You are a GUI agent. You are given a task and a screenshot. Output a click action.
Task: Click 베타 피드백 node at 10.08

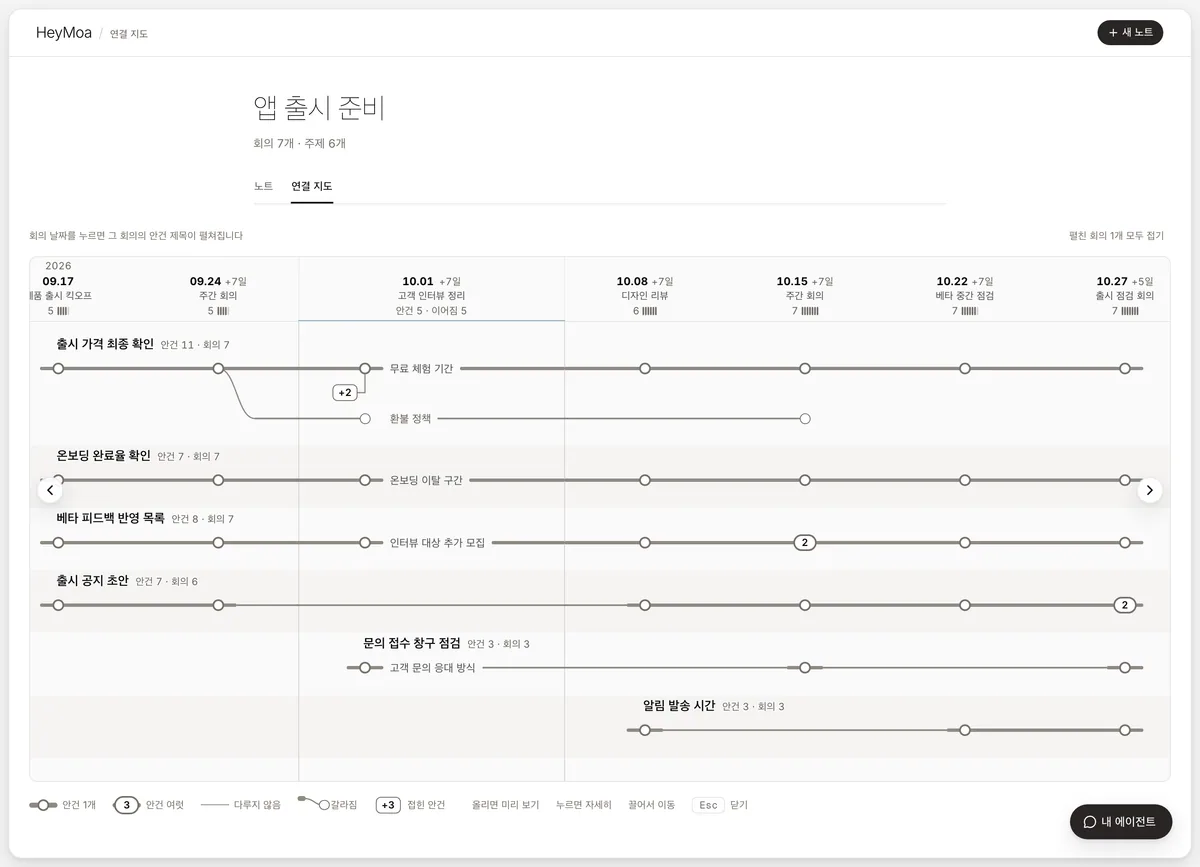[x=645, y=543]
